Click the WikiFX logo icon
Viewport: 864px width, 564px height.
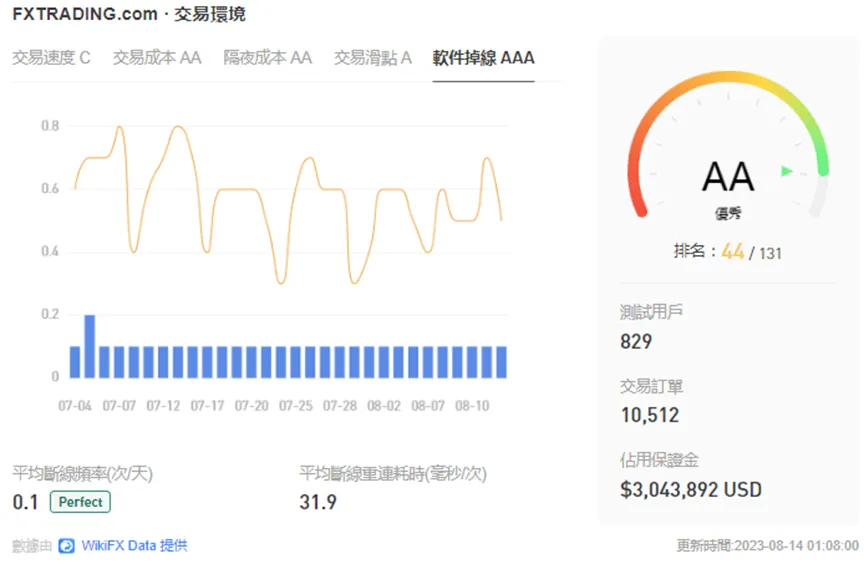[x=67, y=546]
